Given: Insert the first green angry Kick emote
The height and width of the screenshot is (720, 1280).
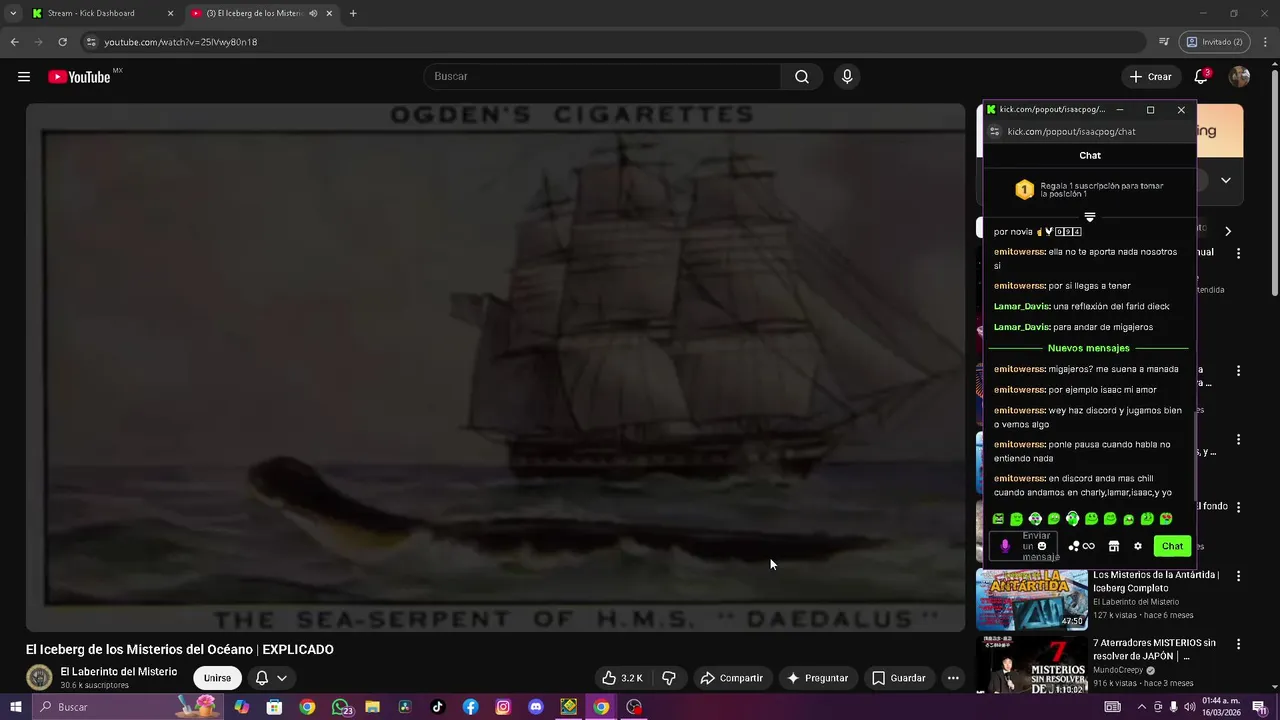Looking at the screenshot, I should pos(998,519).
